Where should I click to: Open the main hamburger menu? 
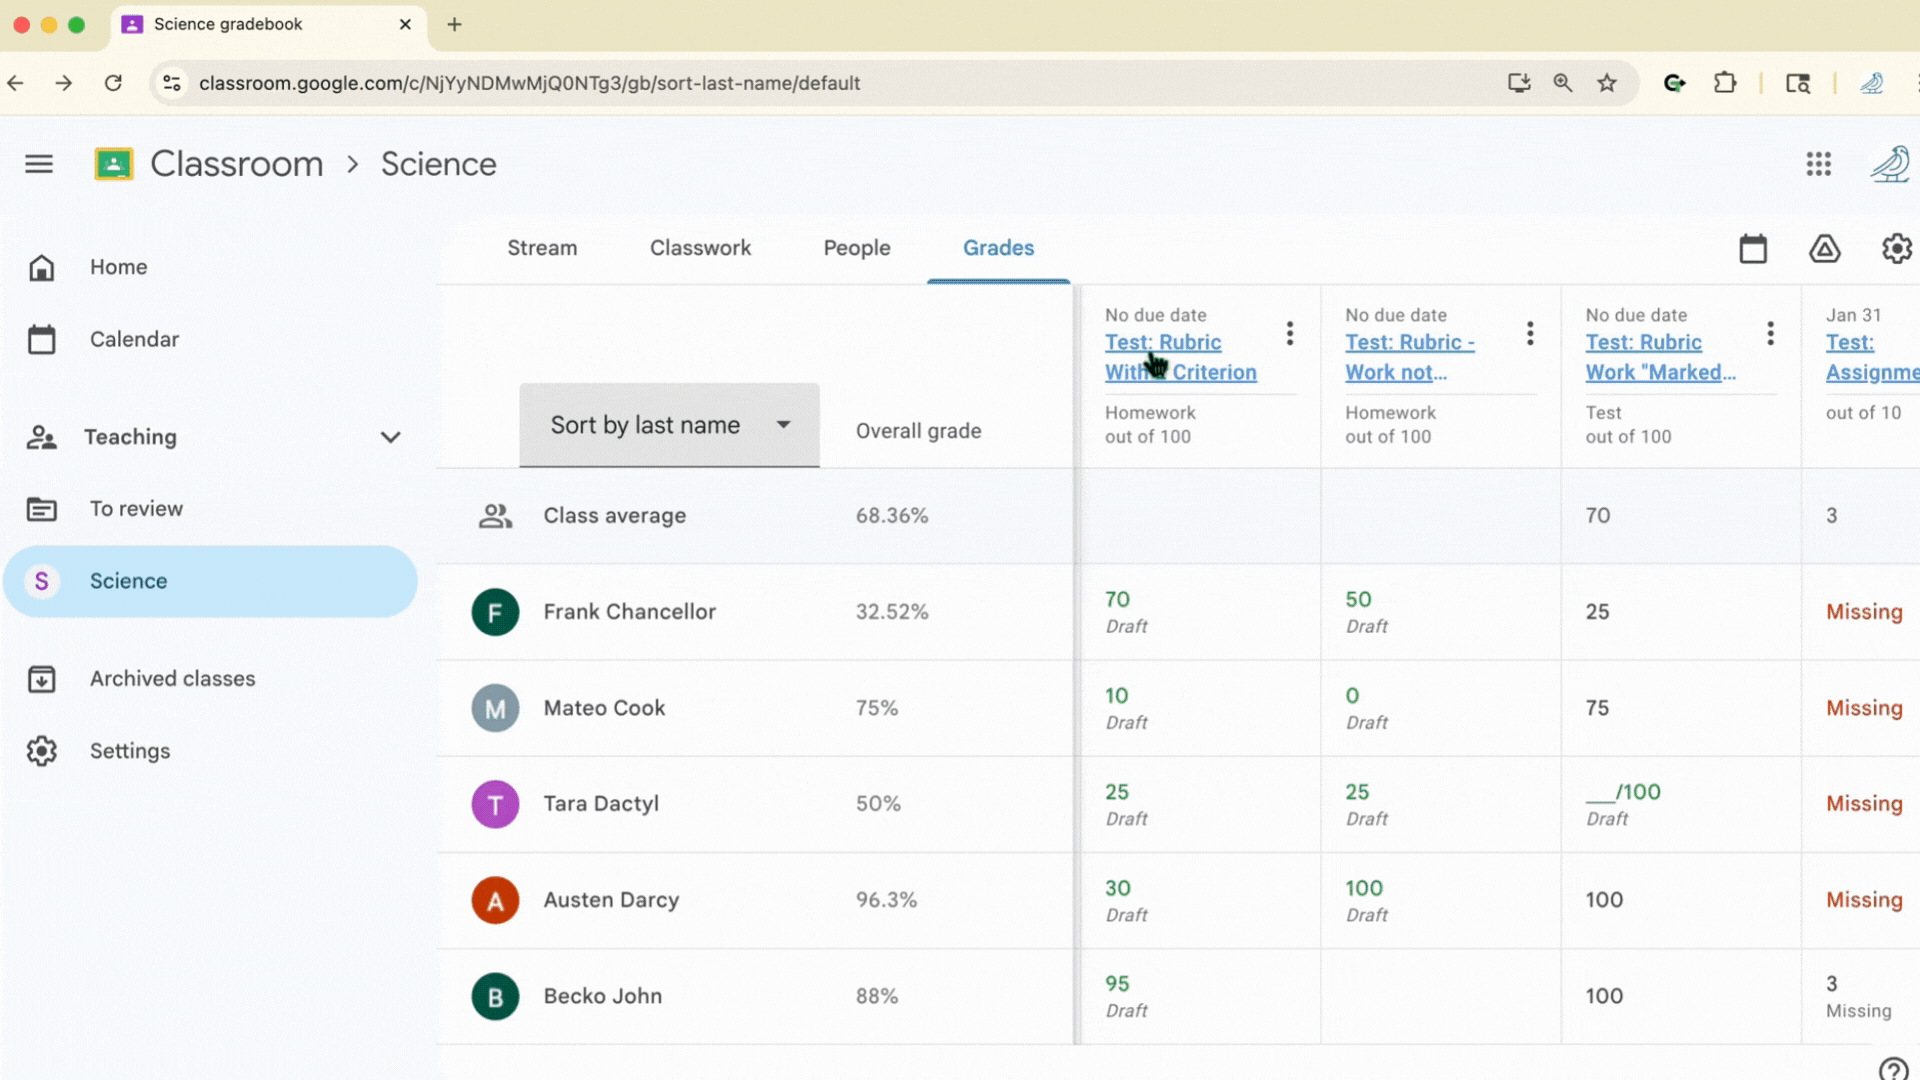pyautogui.click(x=39, y=164)
